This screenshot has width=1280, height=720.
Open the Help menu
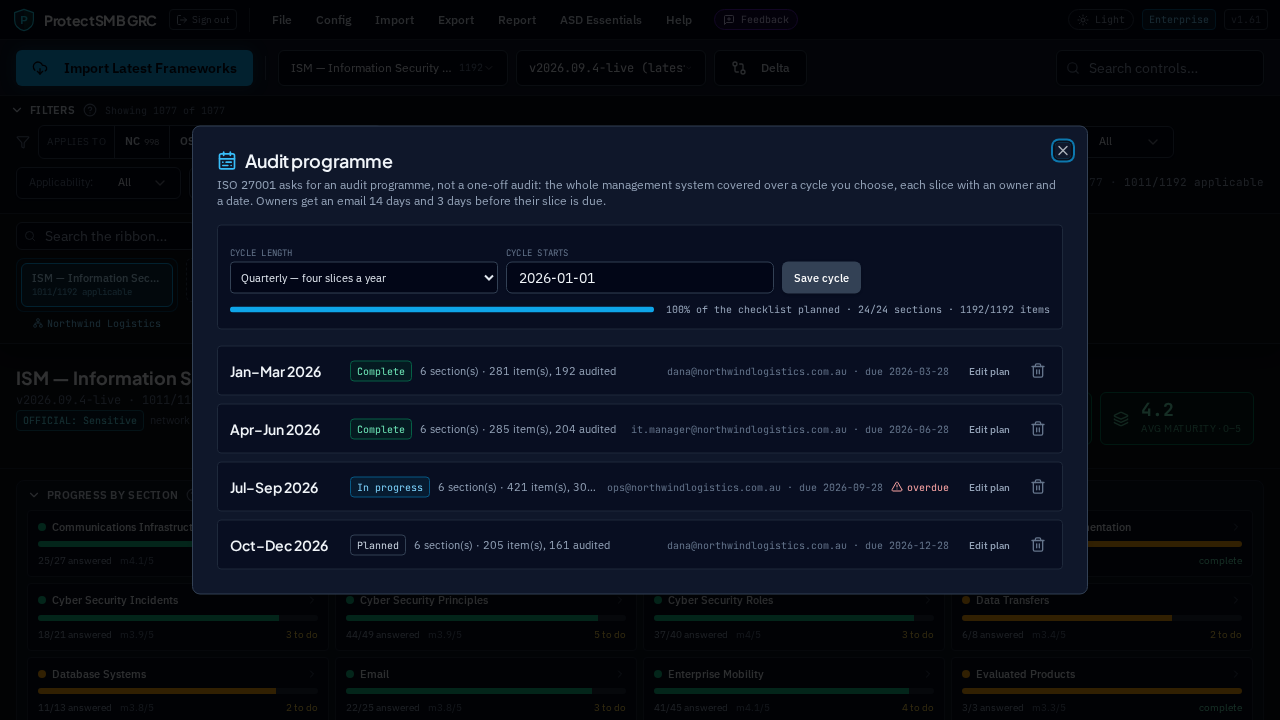[679, 20]
